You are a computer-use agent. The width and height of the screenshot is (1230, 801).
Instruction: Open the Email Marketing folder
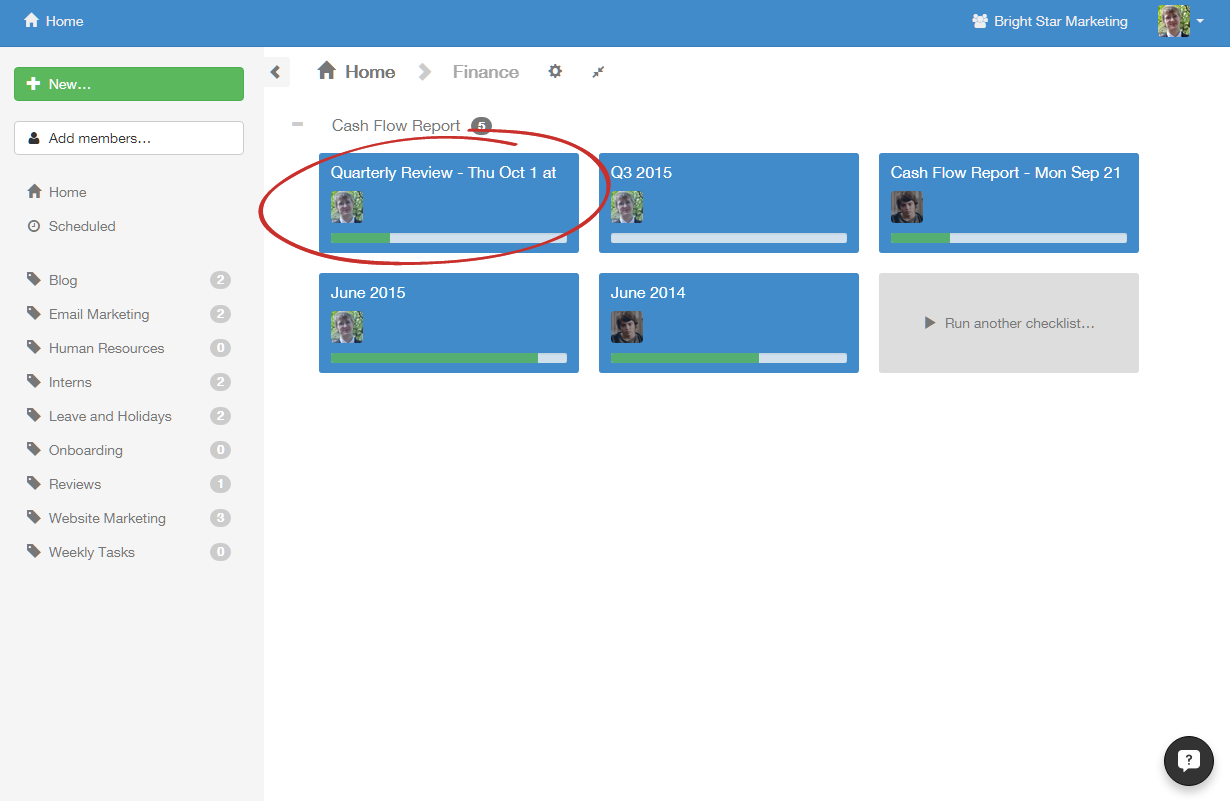pyautogui.click(x=99, y=314)
